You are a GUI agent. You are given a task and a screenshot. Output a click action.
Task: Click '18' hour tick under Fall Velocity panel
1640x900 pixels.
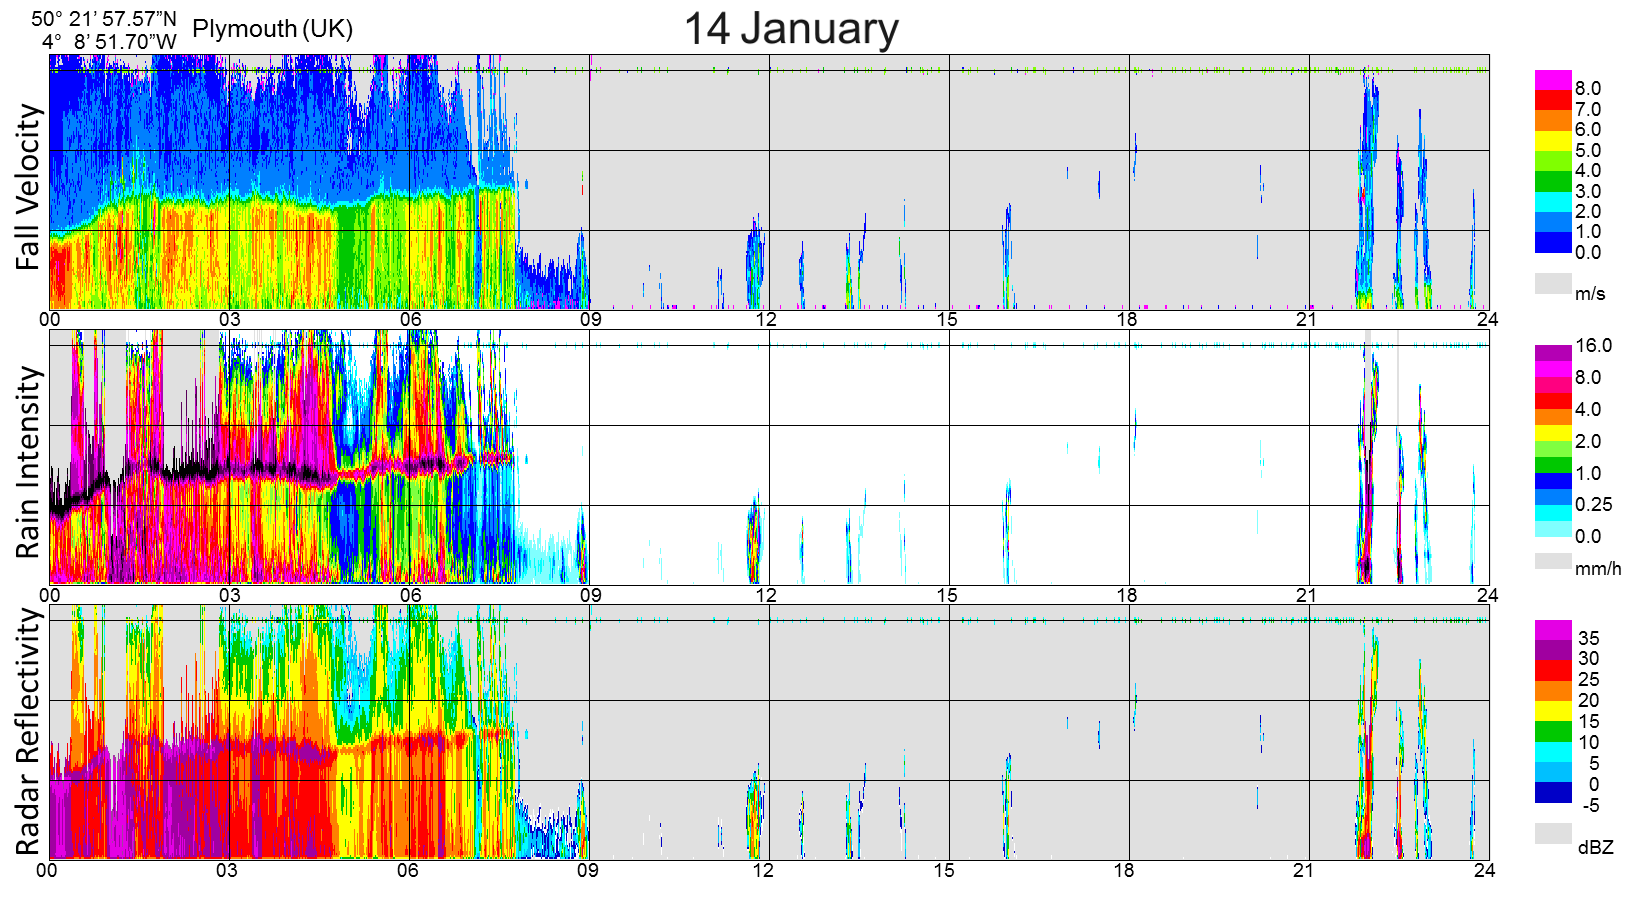click(1127, 319)
